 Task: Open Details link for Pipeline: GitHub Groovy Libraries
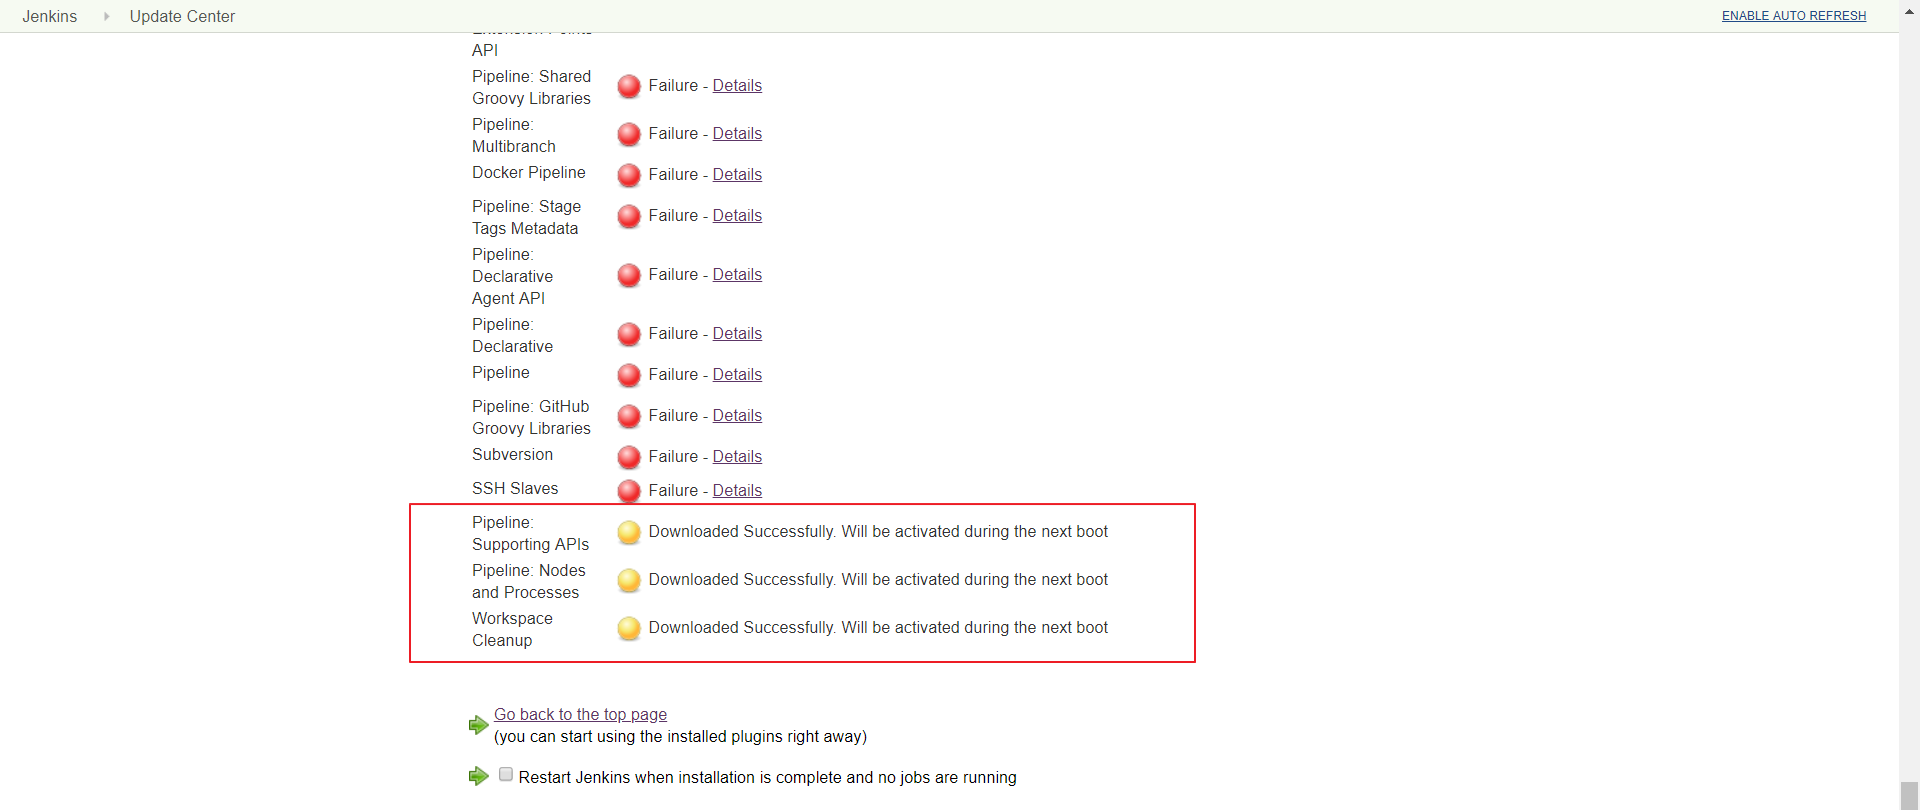click(737, 416)
